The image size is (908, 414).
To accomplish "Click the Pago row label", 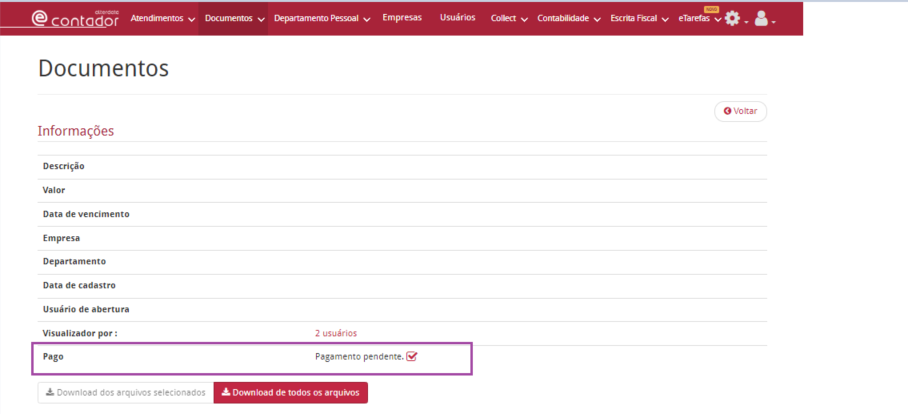I will click(53, 357).
